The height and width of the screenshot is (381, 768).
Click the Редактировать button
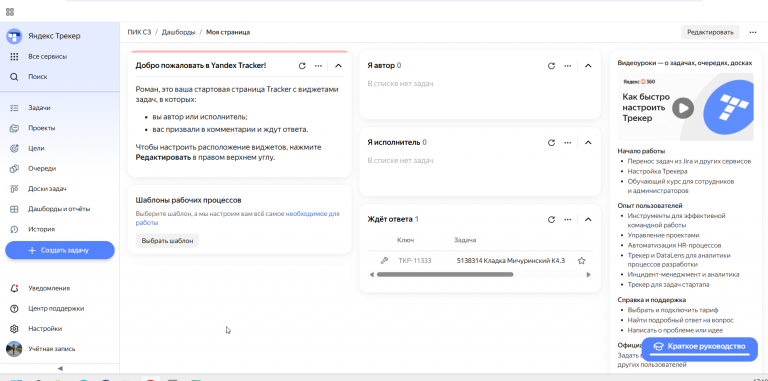click(x=710, y=32)
